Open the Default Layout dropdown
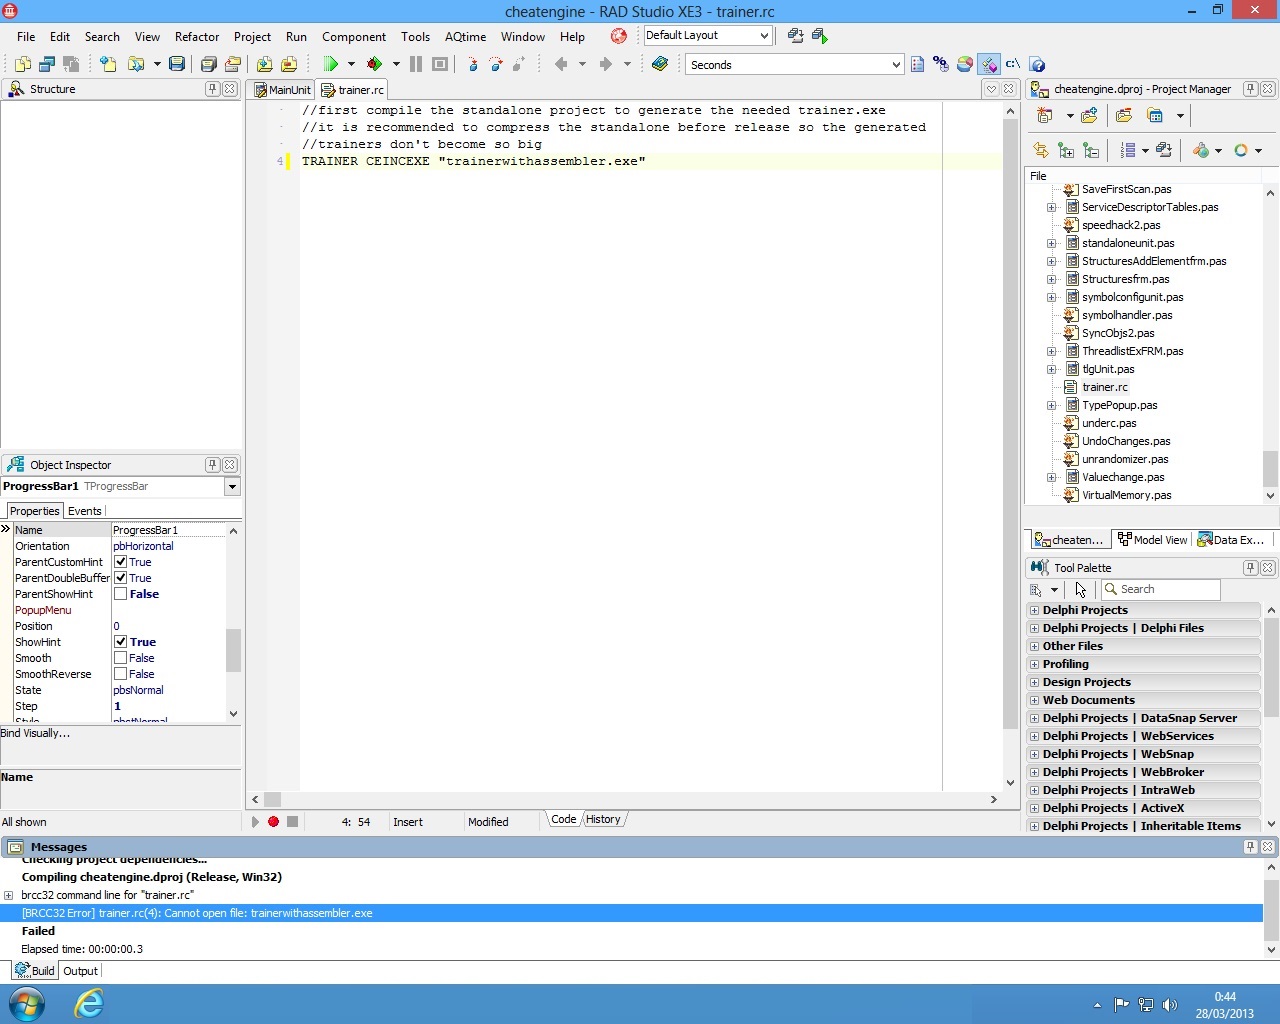 point(764,36)
